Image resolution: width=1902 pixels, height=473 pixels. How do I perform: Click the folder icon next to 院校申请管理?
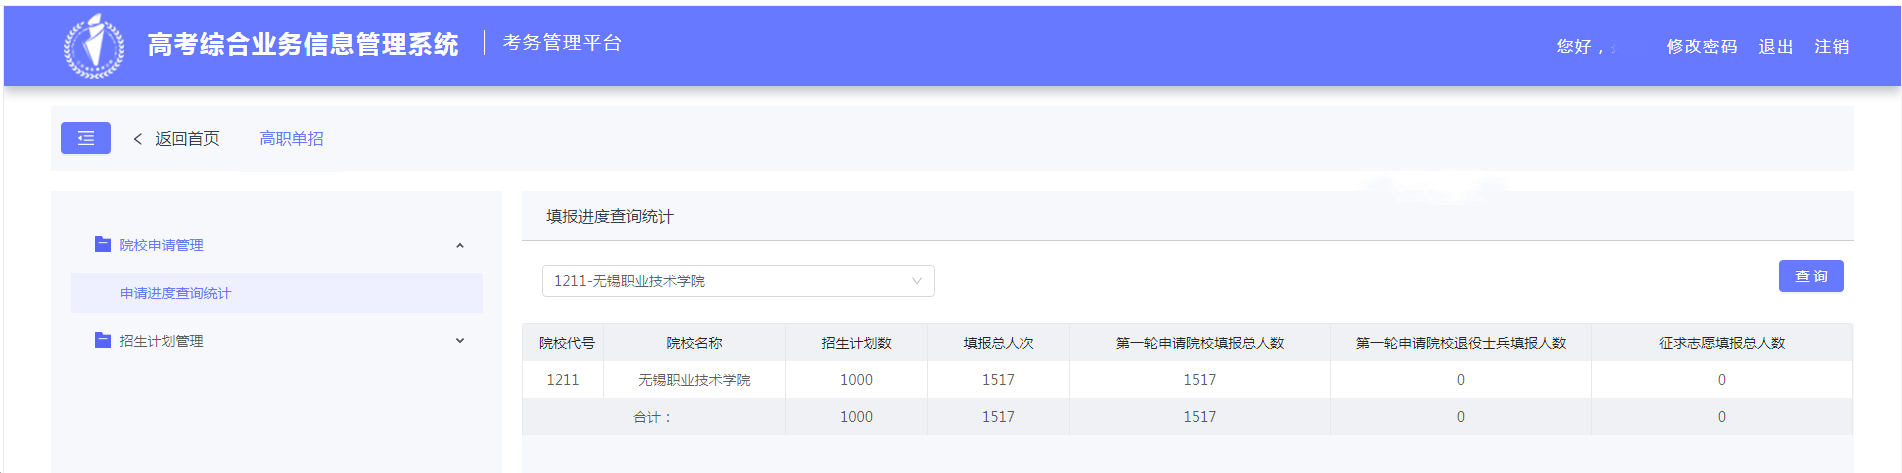point(102,244)
